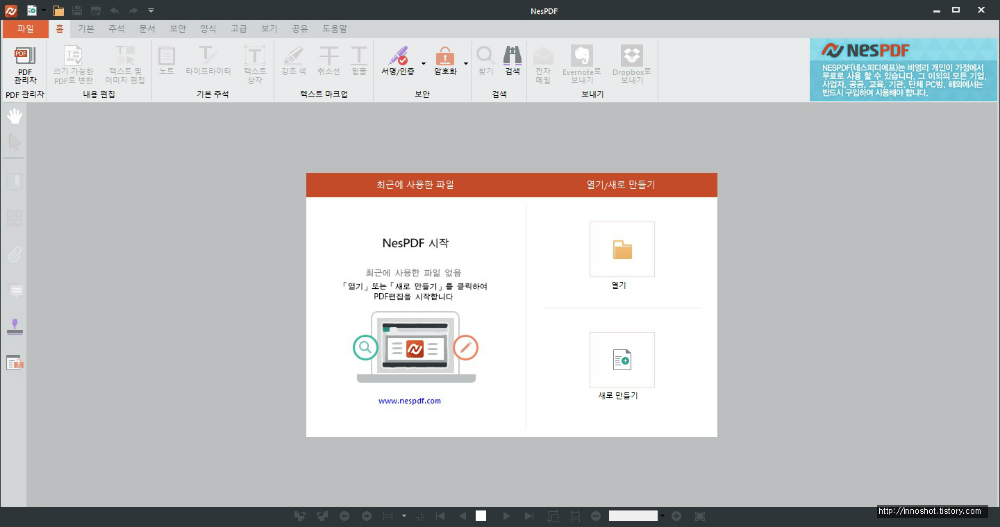Go to first page in bottom bar

click(440, 516)
